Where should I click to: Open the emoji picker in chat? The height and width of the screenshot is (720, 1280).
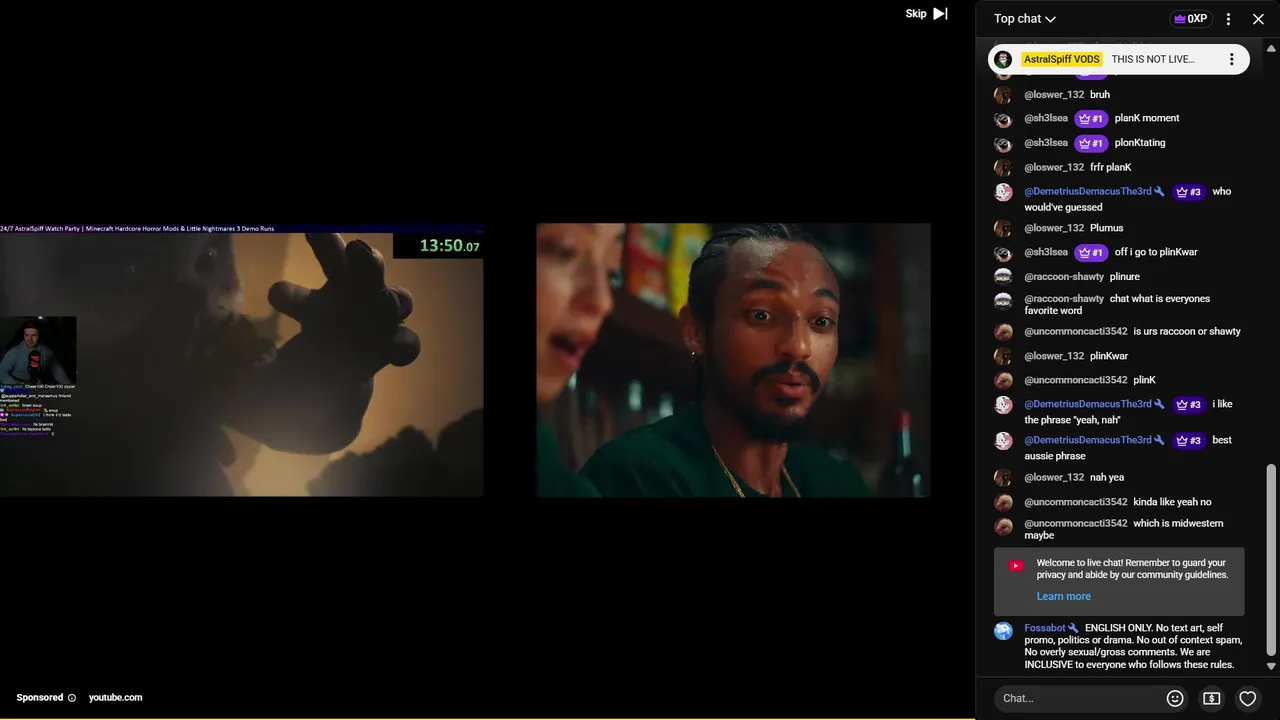coord(1175,698)
